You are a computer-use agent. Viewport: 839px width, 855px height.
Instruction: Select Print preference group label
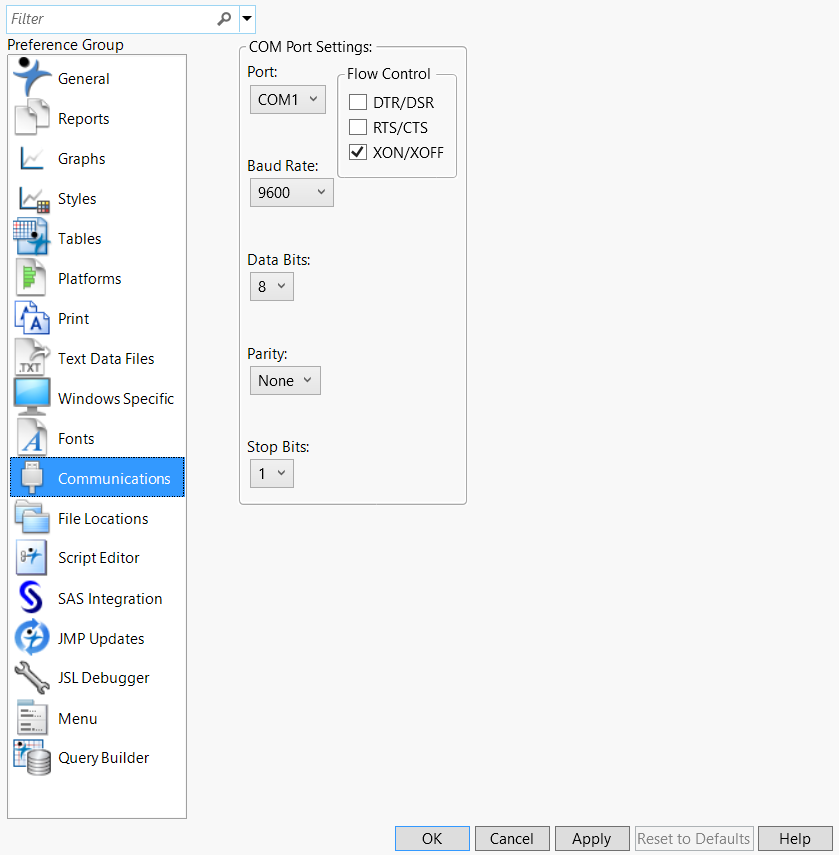pyautogui.click(x=73, y=318)
